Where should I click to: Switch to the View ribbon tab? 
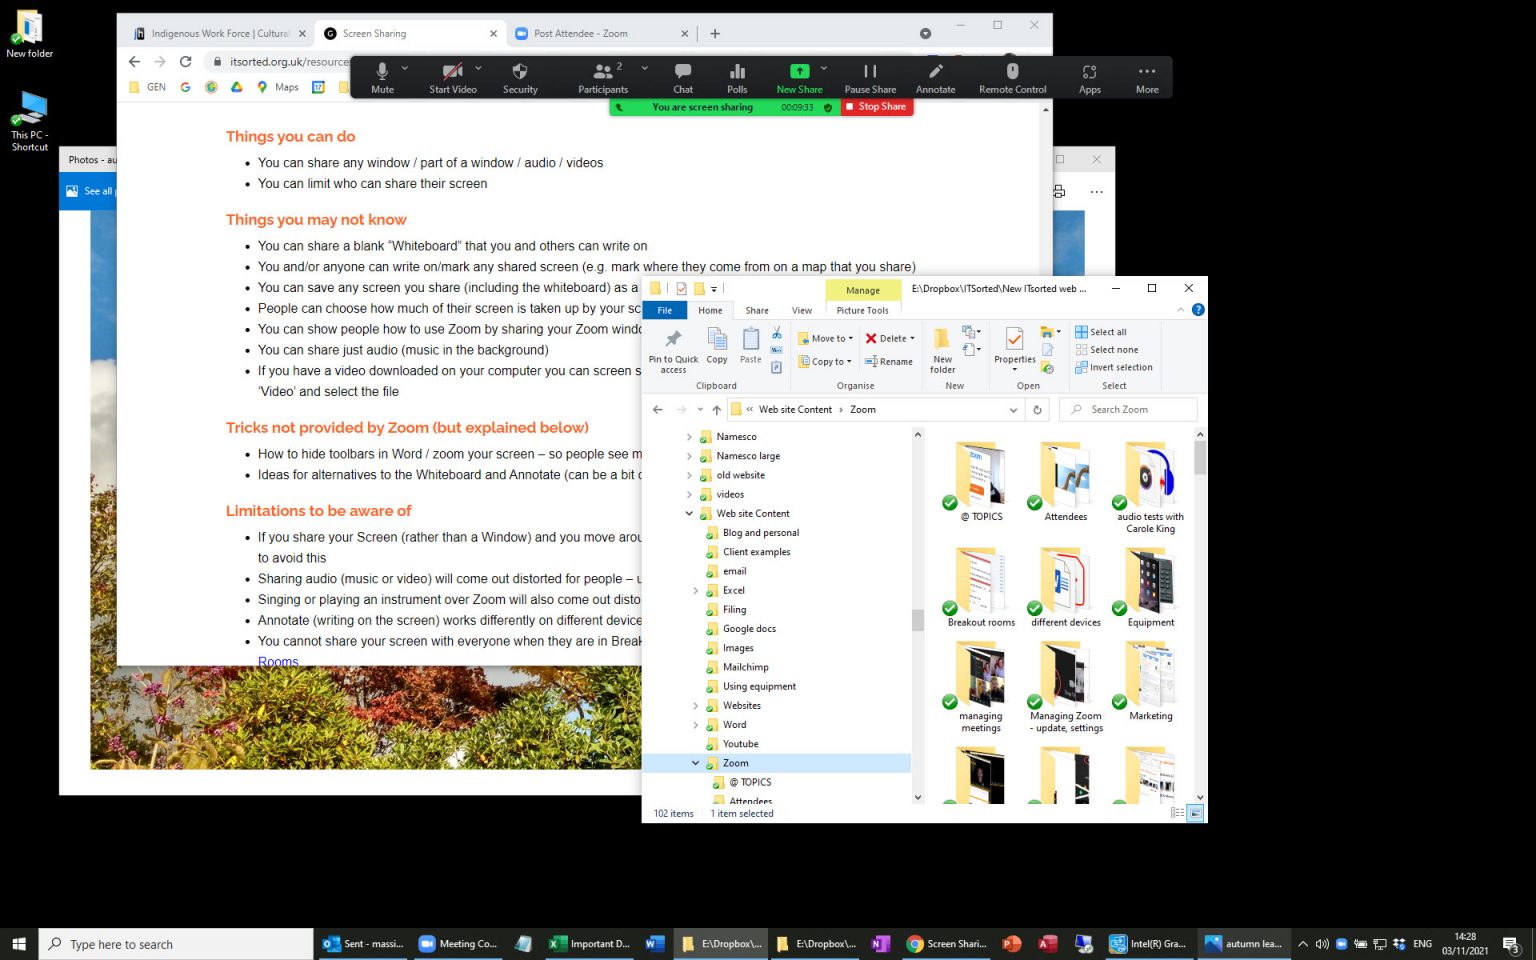(802, 310)
